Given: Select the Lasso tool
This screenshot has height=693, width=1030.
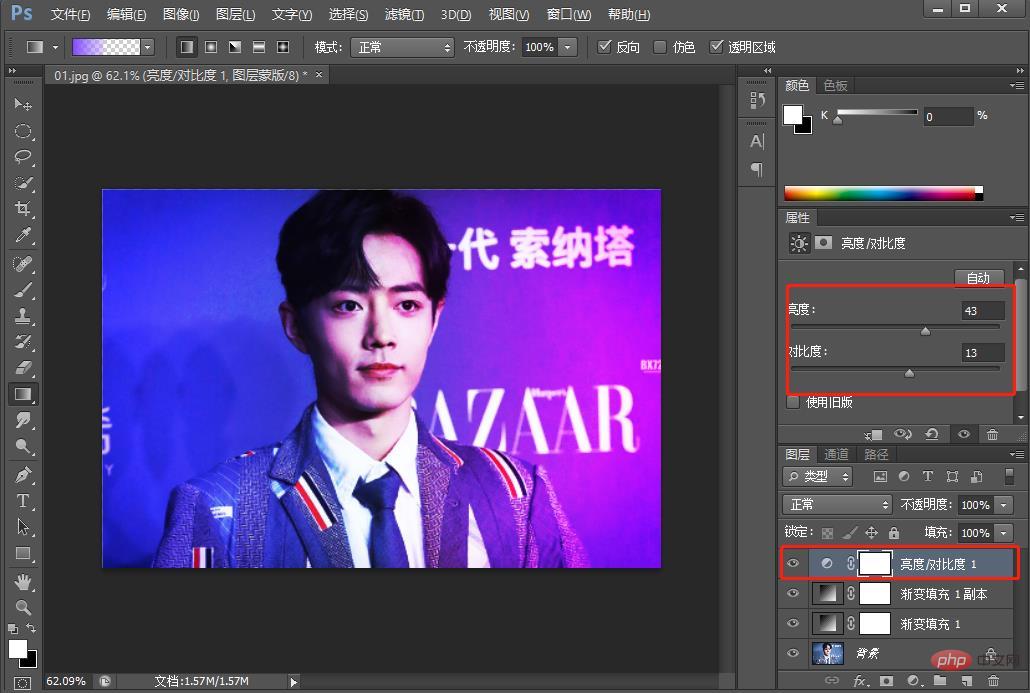Looking at the screenshot, I should click(x=22, y=157).
